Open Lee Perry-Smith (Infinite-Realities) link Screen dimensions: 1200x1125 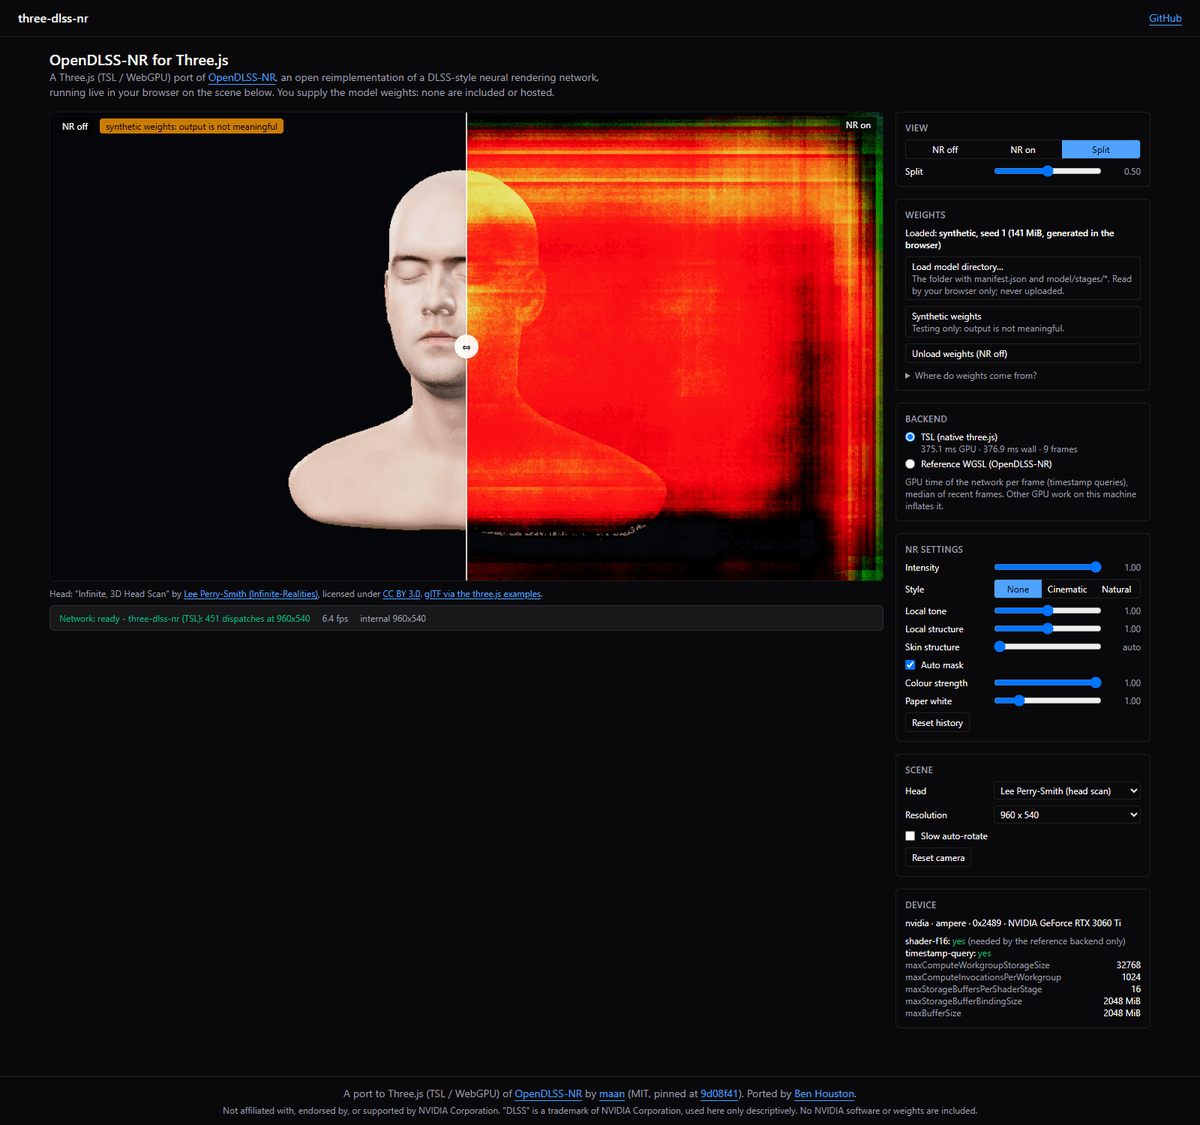(251, 594)
